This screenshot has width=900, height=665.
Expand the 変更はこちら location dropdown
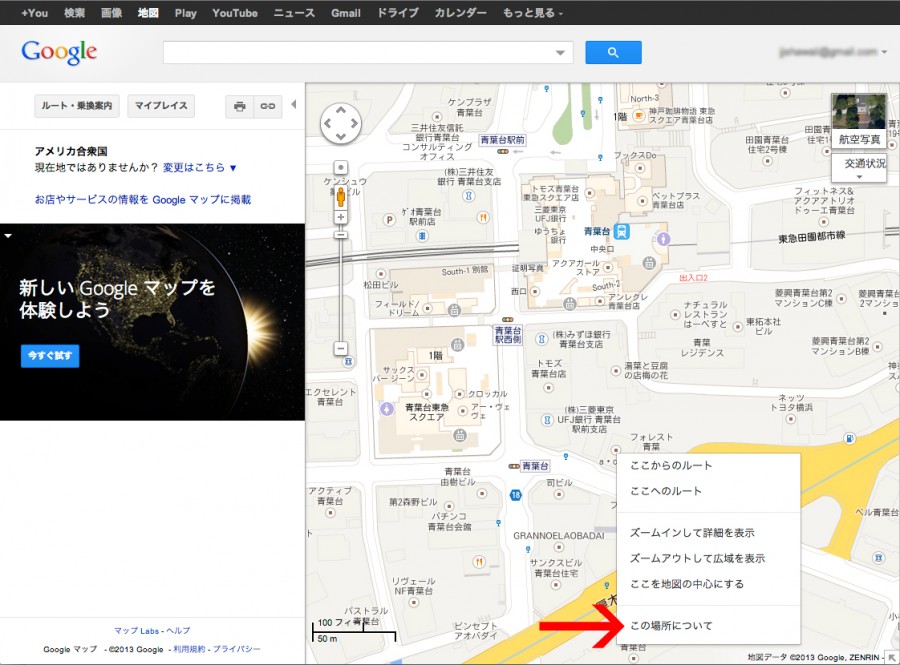click(200, 168)
